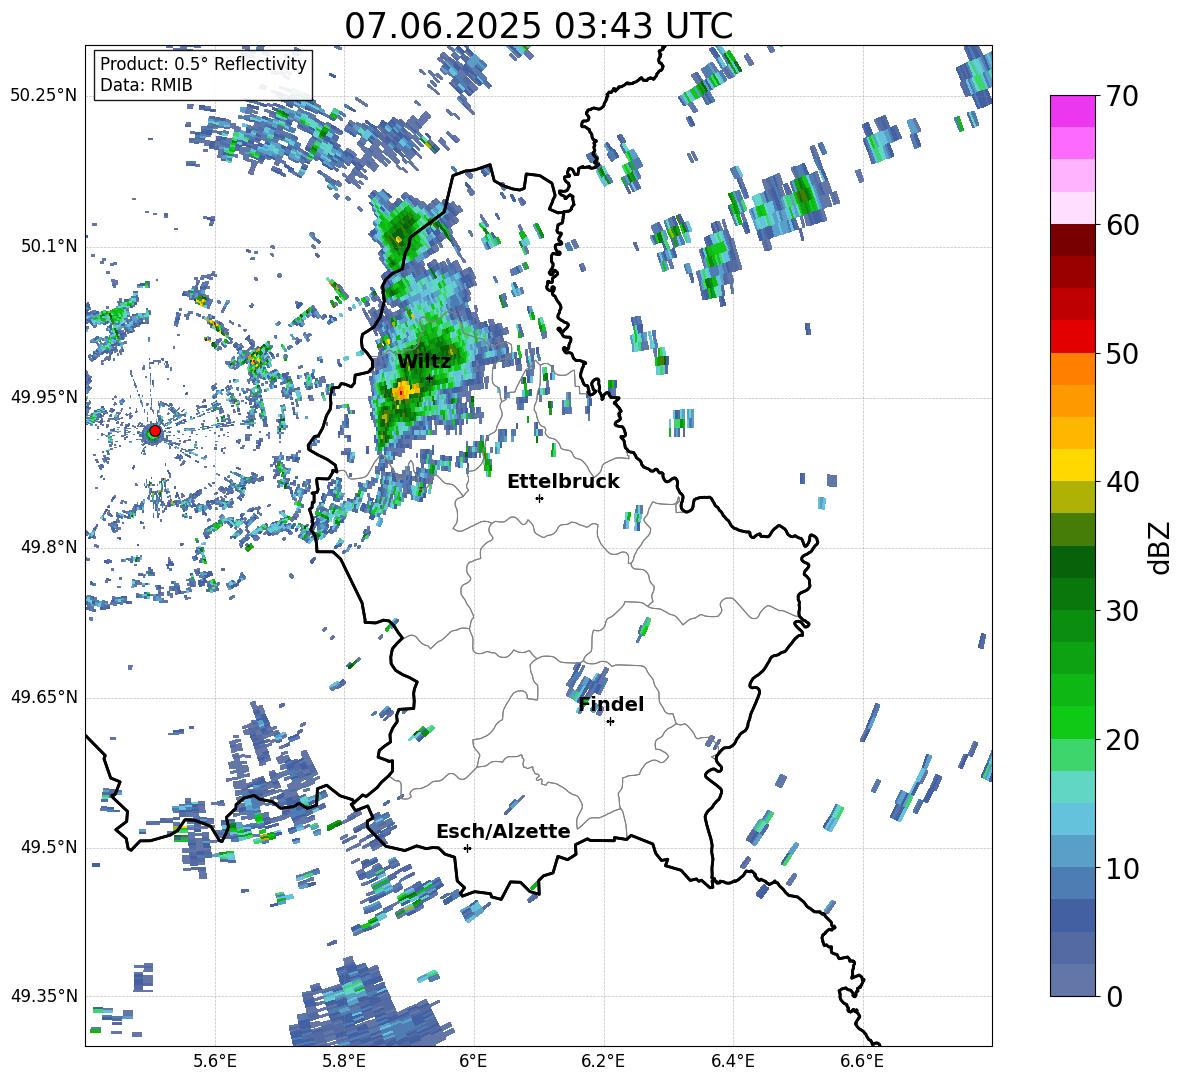Click the 70 tick on colorbar
This screenshot has height=1081, width=1184.
[x=1122, y=97]
